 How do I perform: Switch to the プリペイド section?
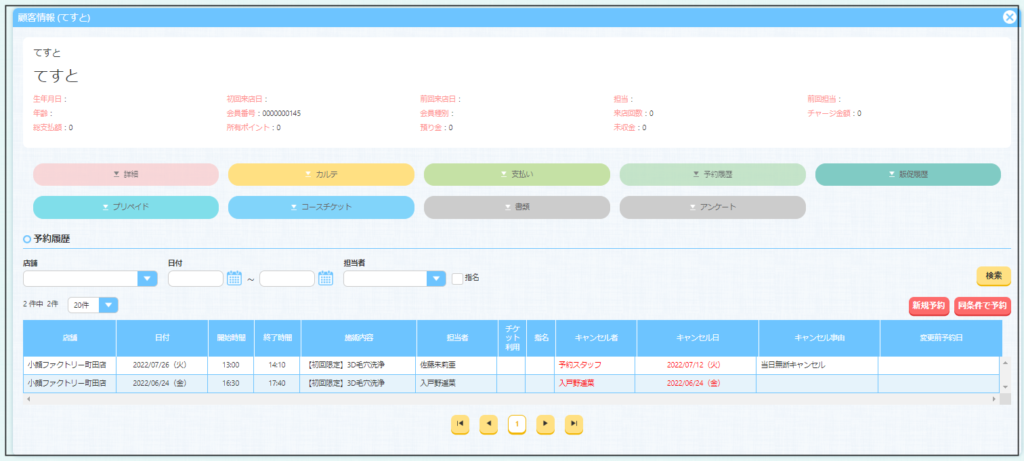point(125,207)
